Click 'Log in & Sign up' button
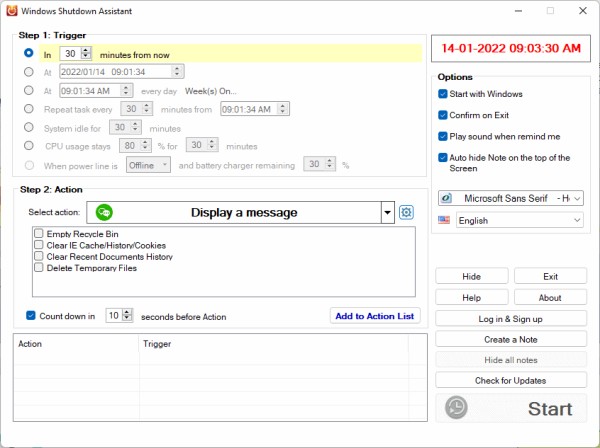 [x=511, y=319]
